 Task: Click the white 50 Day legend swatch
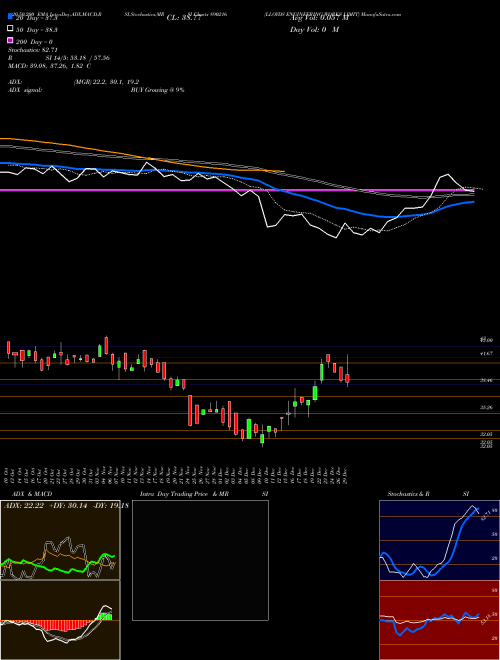click(10, 29)
